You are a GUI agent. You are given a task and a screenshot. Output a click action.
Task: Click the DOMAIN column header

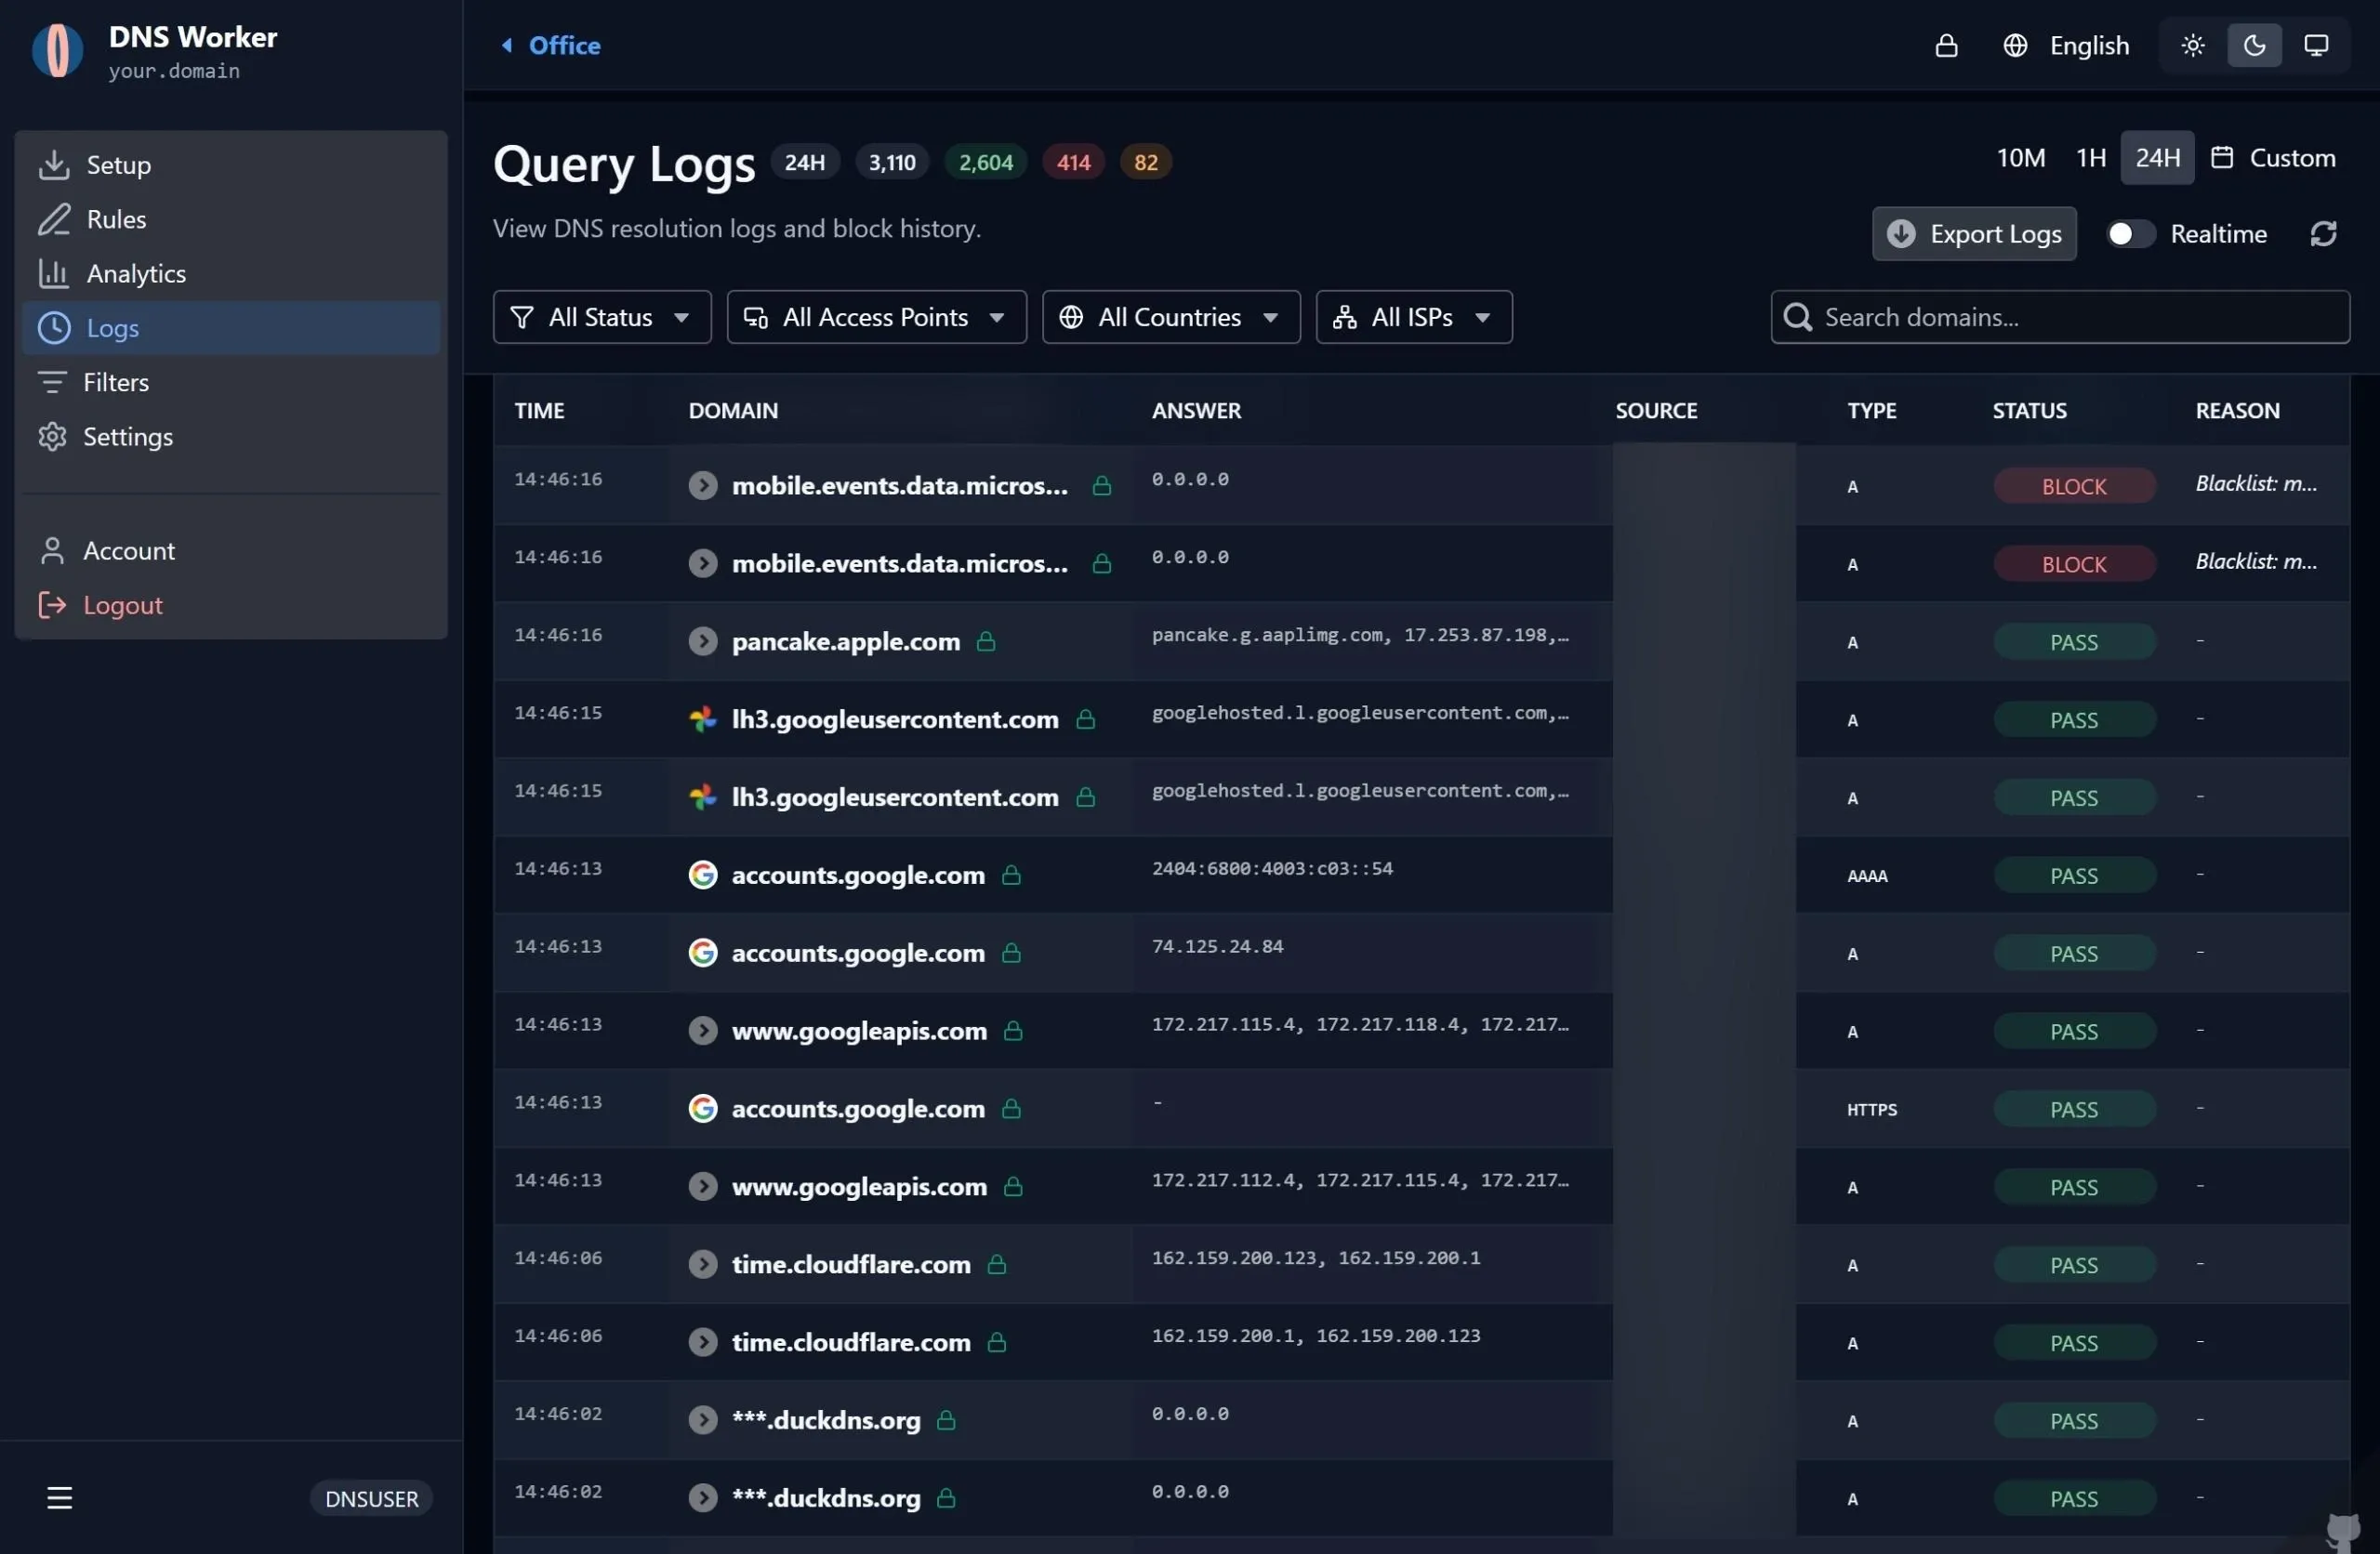click(733, 411)
